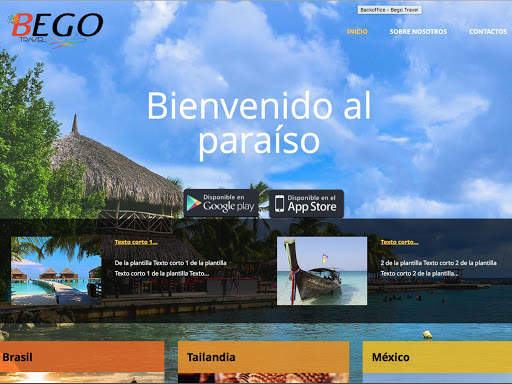Image resolution: width=512 pixels, height=384 pixels.
Task: Click the overwater bungalows thumbnail
Action: [x=56, y=270]
